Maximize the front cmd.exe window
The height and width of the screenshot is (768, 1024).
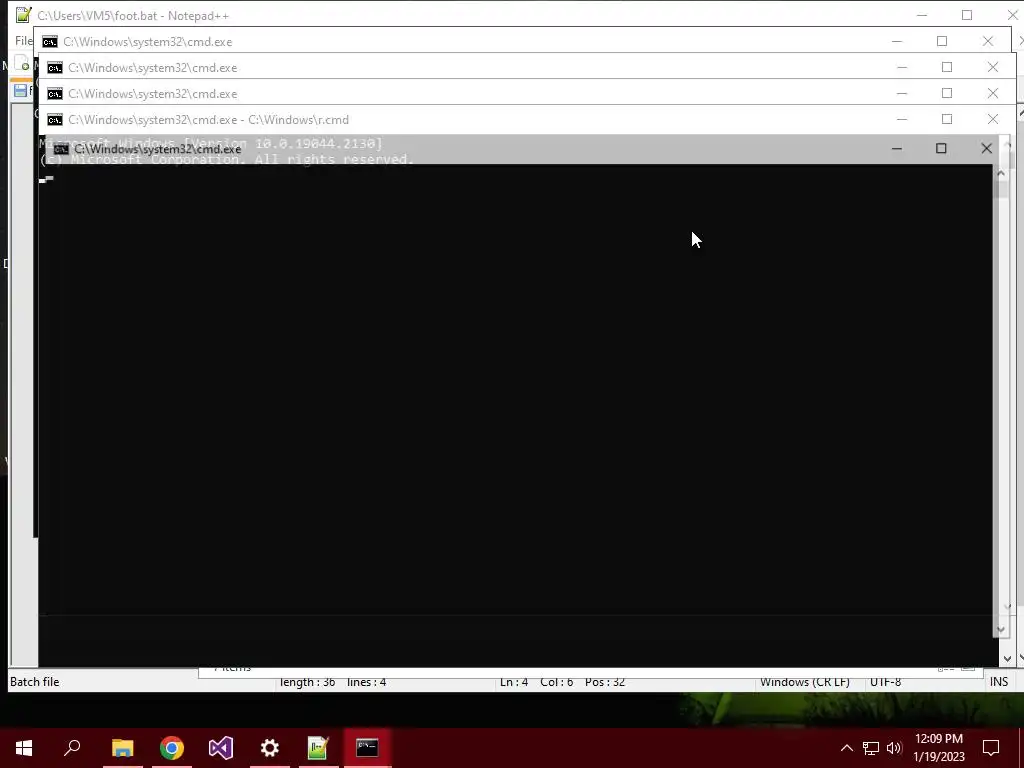point(941,149)
